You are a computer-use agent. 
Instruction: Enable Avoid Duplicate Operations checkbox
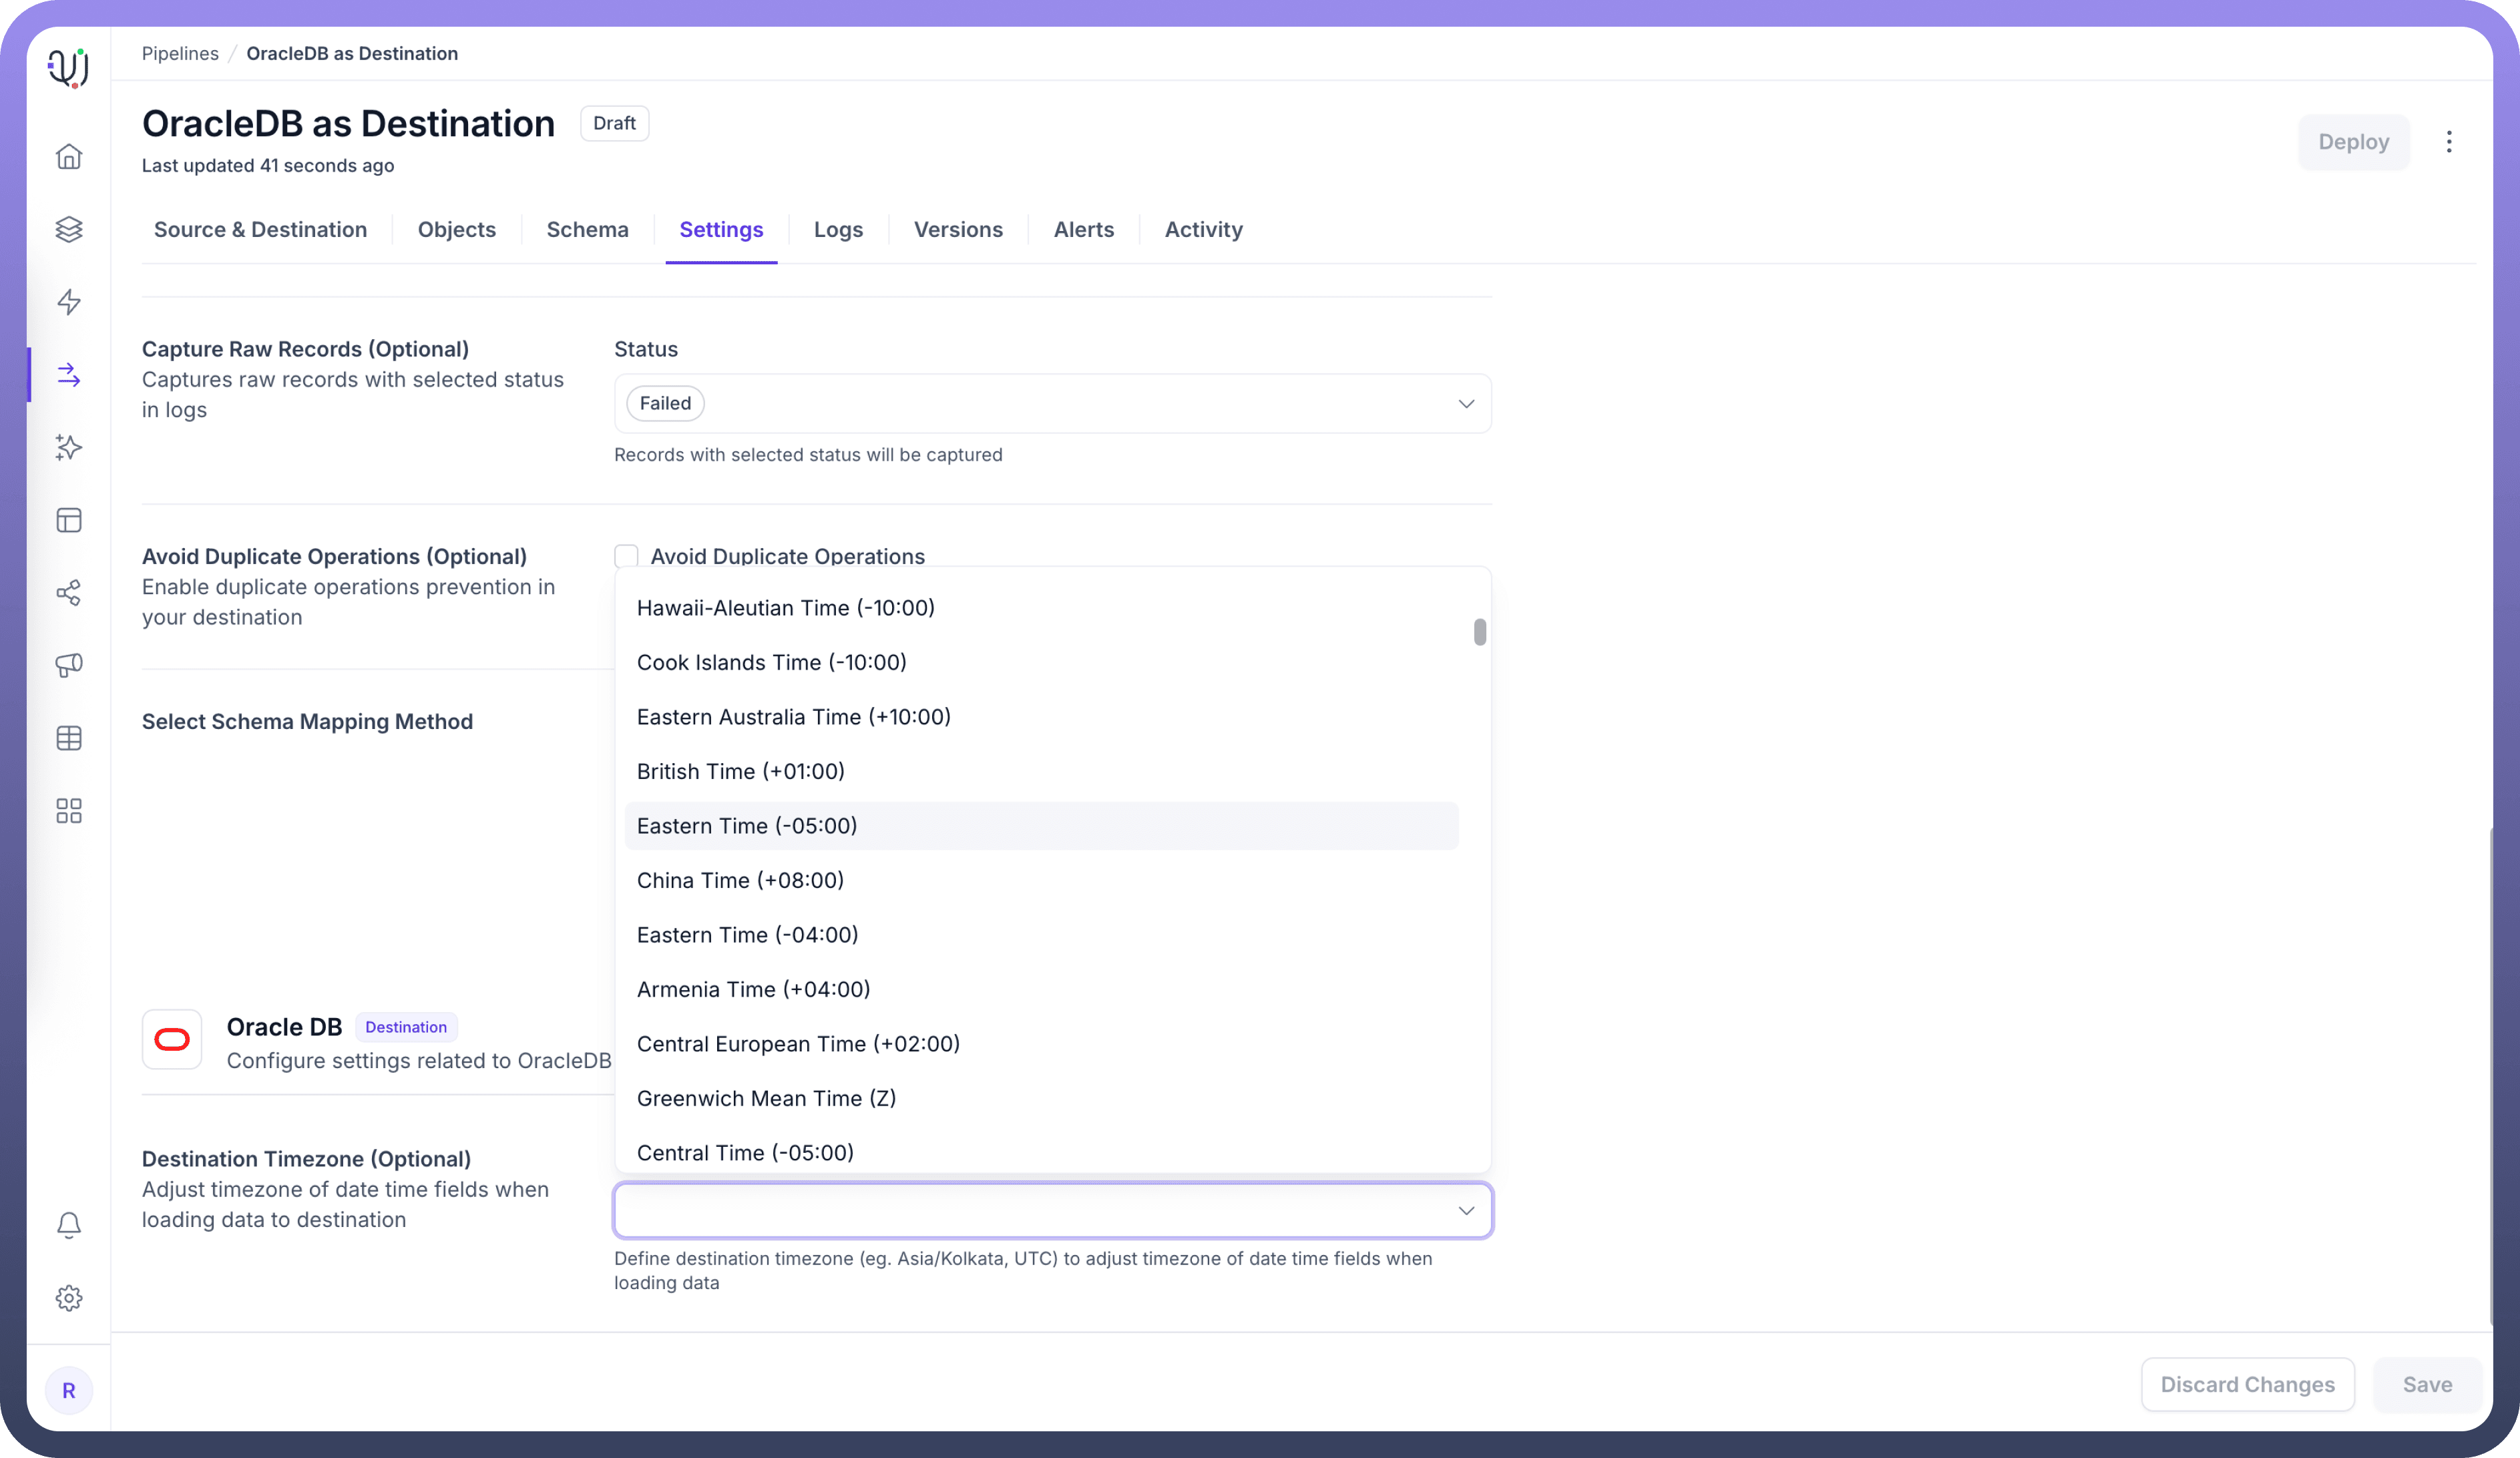[x=626, y=556]
